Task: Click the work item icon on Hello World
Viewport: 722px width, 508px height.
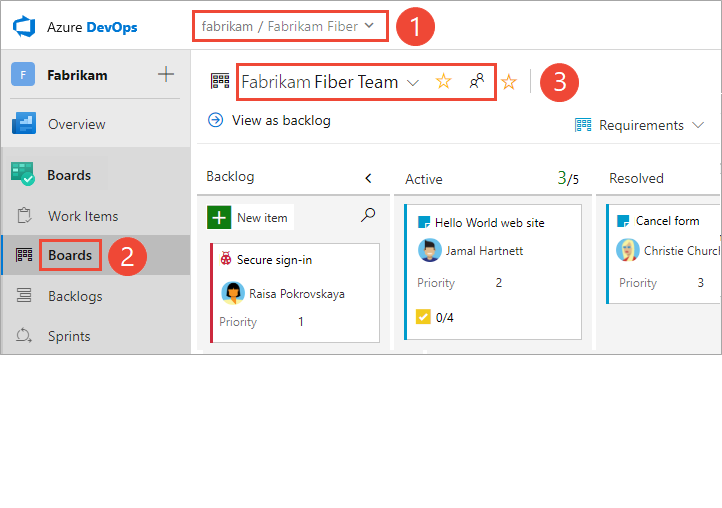Action: pos(424,222)
